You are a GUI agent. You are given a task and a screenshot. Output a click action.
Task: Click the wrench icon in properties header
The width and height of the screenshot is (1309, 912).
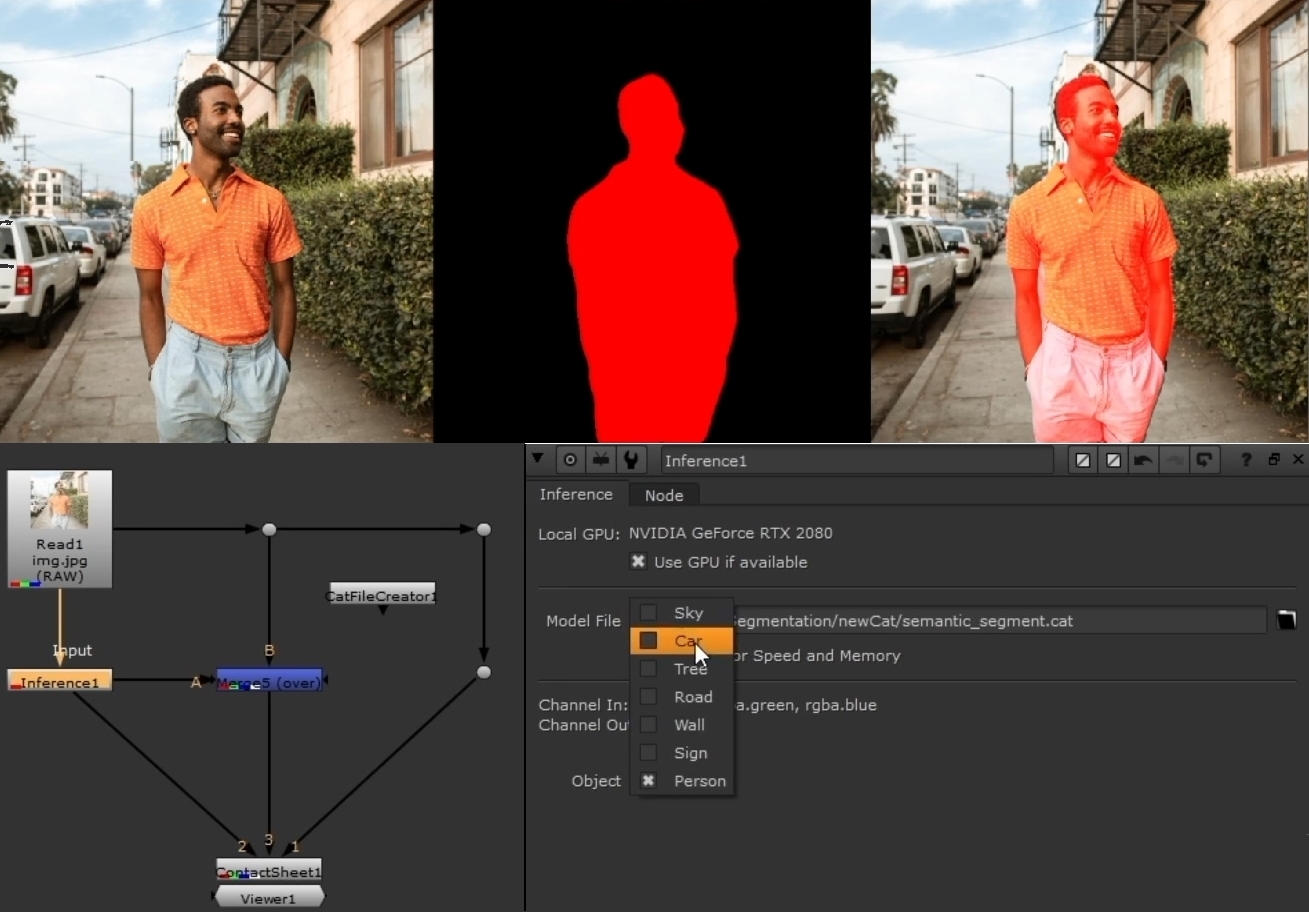click(631, 460)
